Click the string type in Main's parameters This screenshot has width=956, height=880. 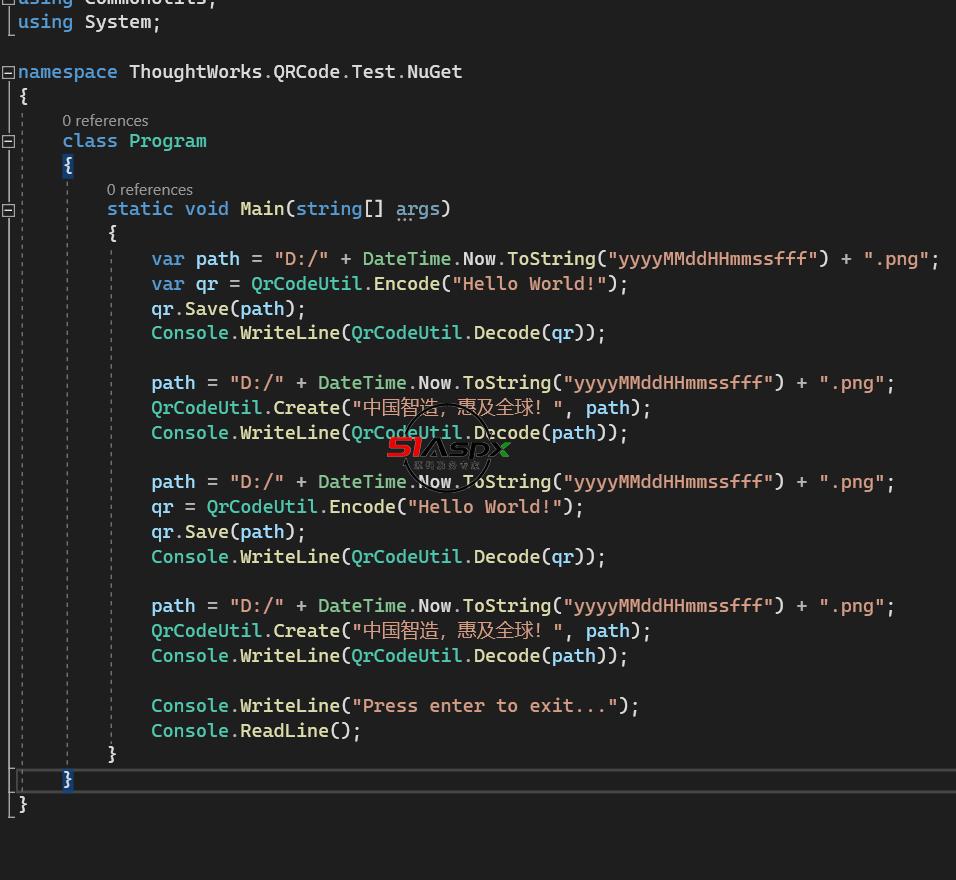[328, 209]
